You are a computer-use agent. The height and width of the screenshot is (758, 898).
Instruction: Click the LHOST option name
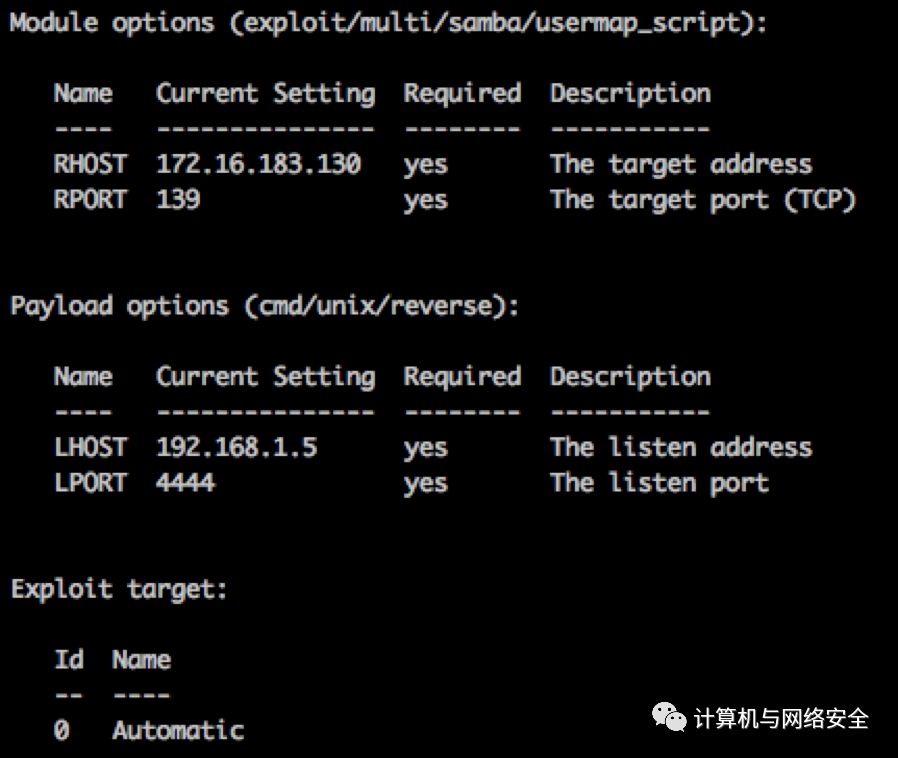[90, 447]
